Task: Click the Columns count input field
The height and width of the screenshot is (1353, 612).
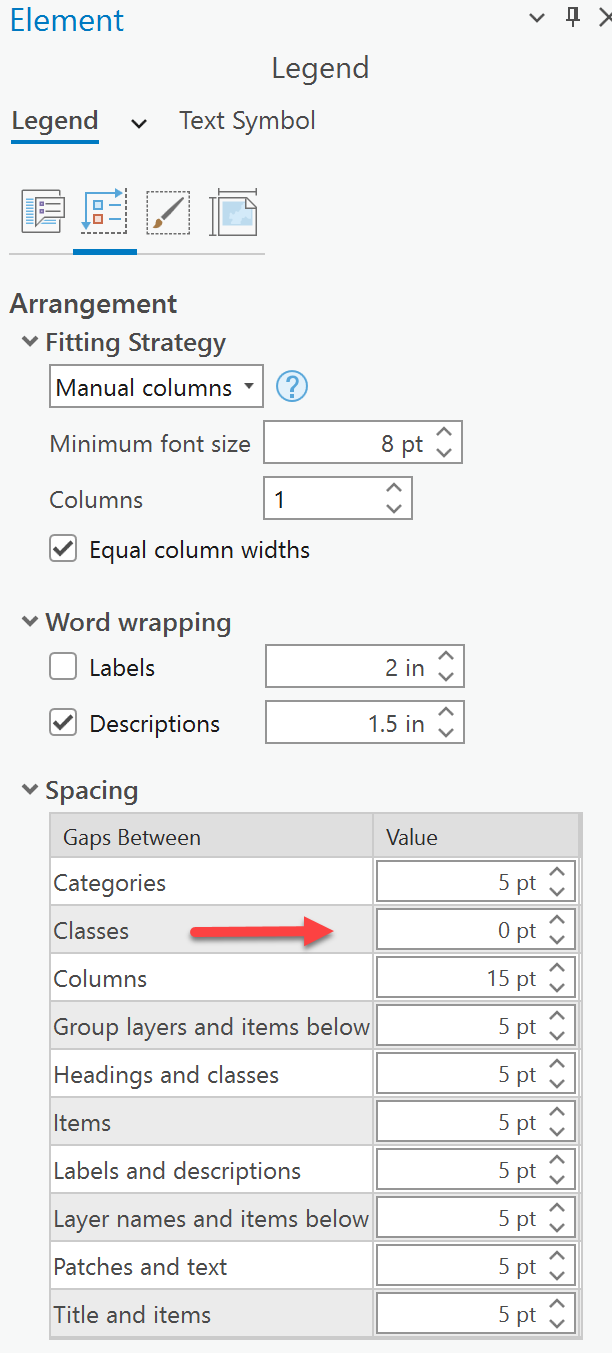Action: coord(323,499)
